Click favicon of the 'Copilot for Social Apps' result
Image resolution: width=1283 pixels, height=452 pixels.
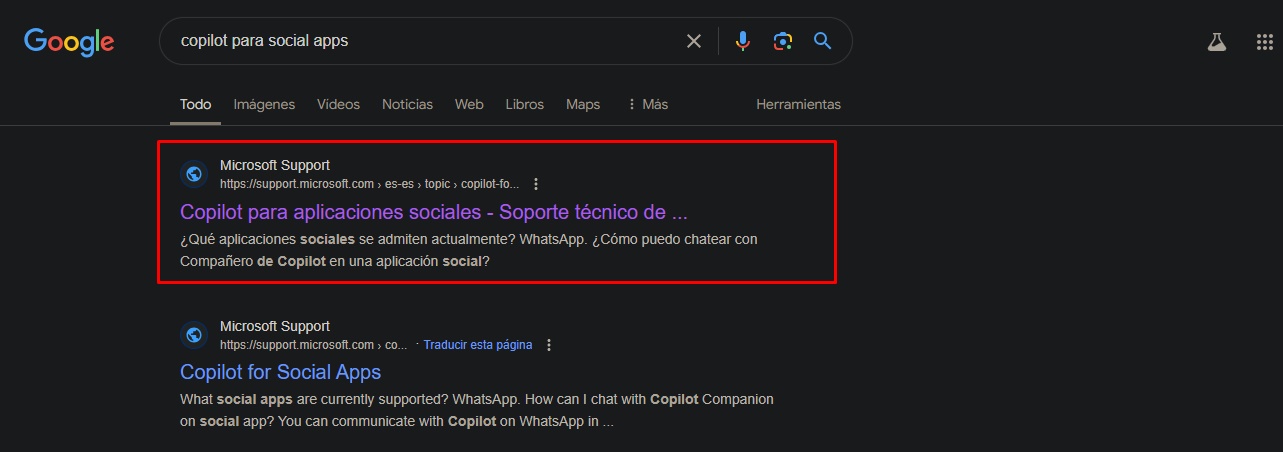pos(194,335)
